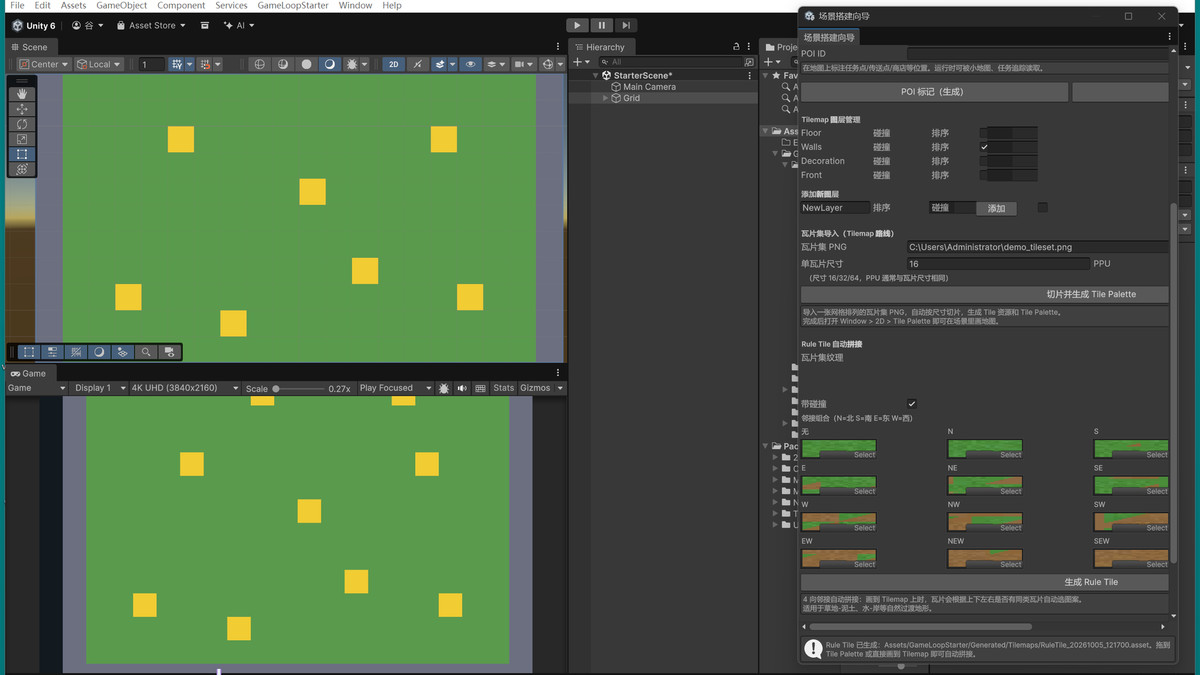The image size is (1200, 675).
Task: Toggle the Floor layer checkbox
Action: (984, 133)
